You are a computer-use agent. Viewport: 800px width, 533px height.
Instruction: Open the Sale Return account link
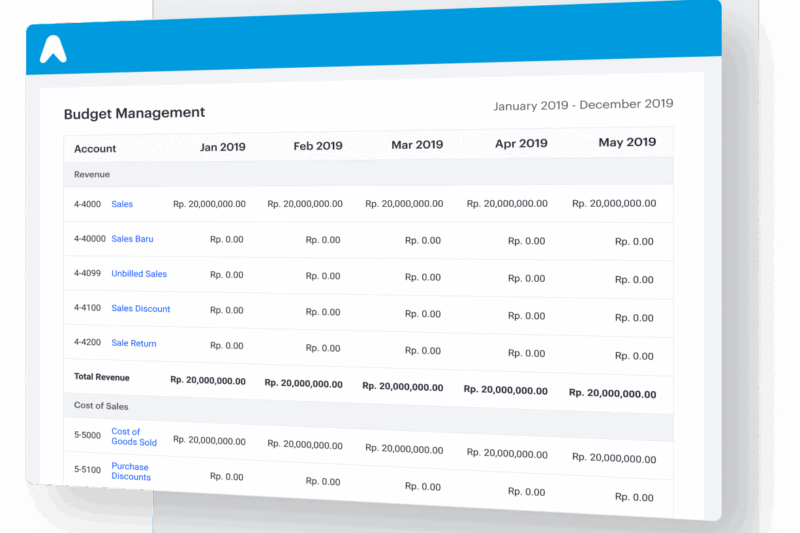click(134, 343)
